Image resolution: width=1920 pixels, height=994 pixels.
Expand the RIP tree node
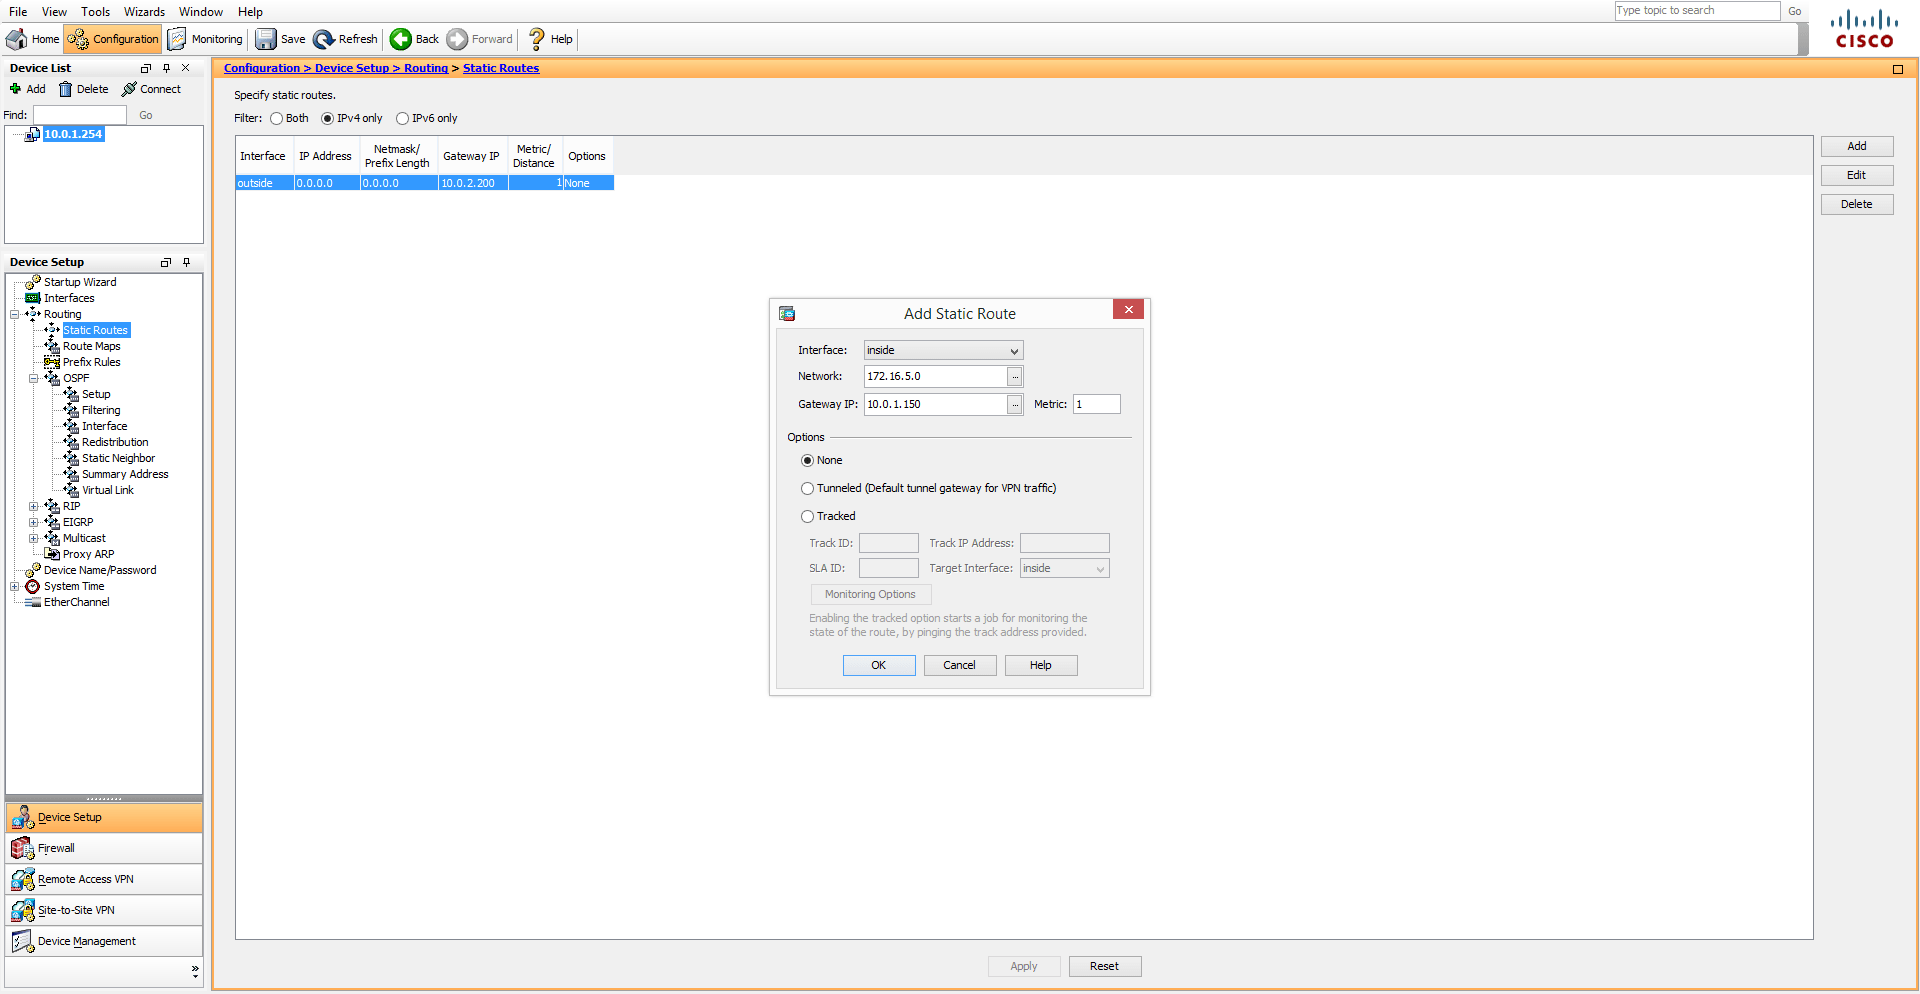coord(34,506)
